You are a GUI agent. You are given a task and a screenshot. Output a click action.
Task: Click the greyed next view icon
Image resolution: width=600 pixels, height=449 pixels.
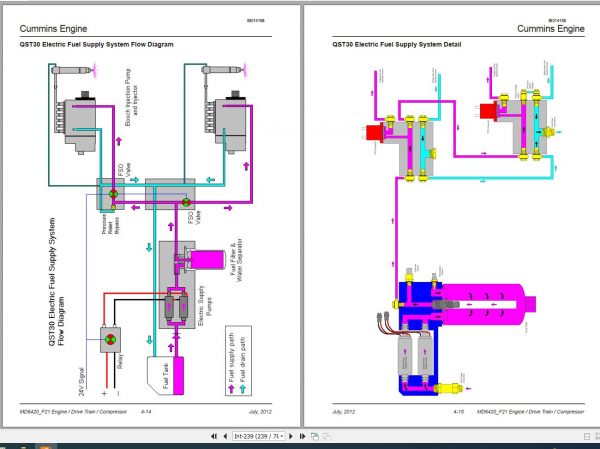(x=326, y=436)
